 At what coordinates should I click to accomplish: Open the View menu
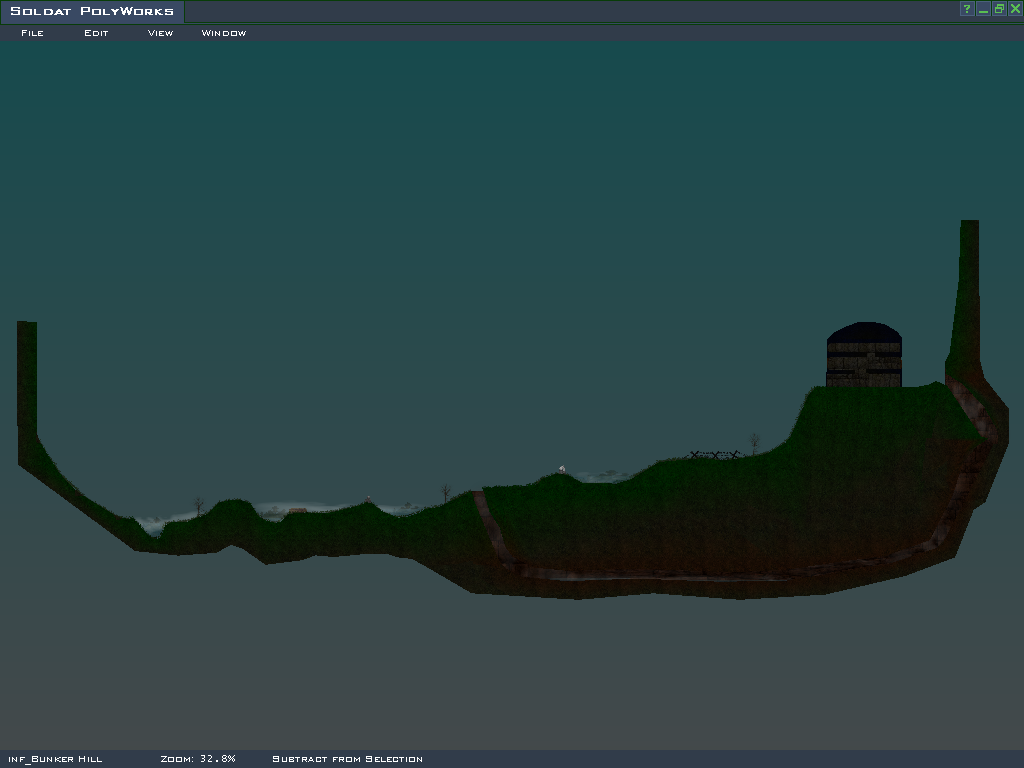point(160,33)
